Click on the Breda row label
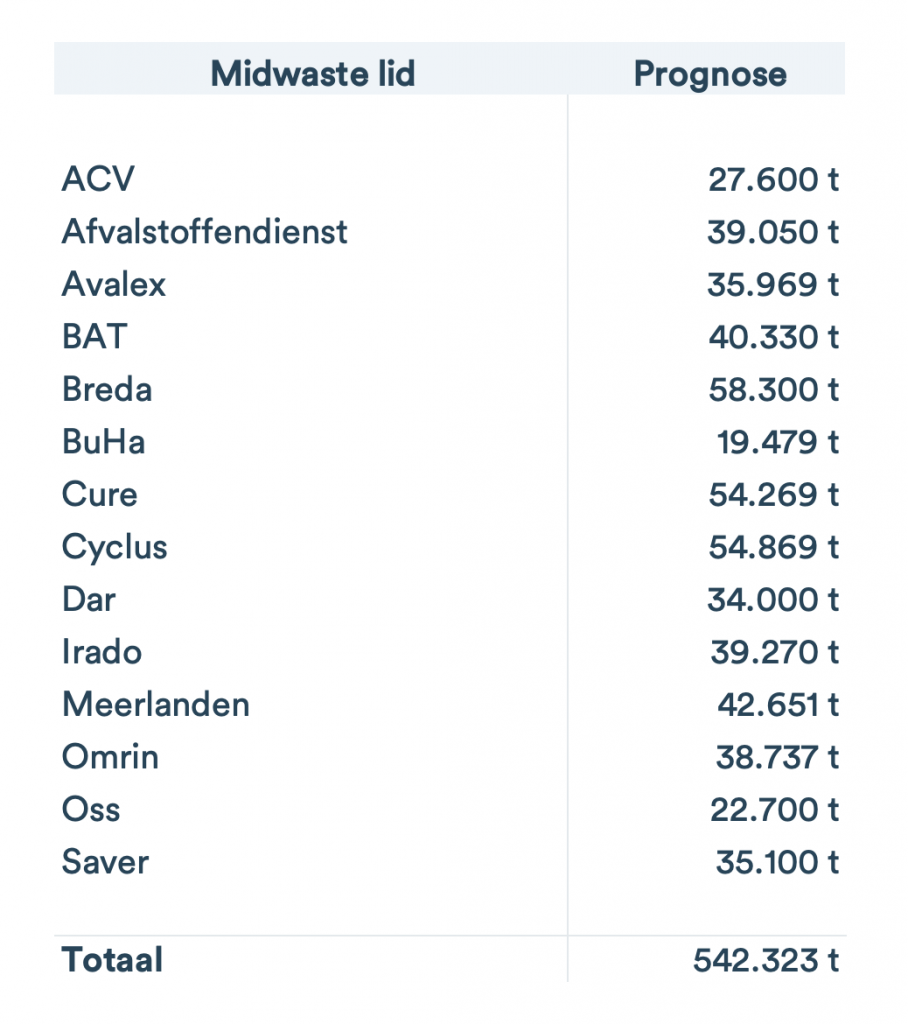 [107, 388]
